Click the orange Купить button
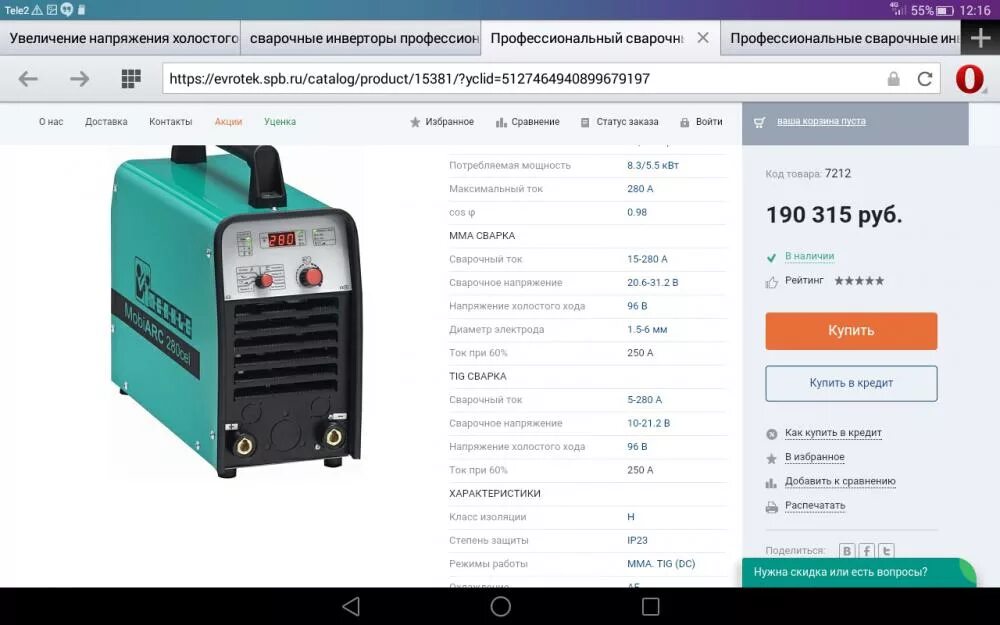 (851, 331)
